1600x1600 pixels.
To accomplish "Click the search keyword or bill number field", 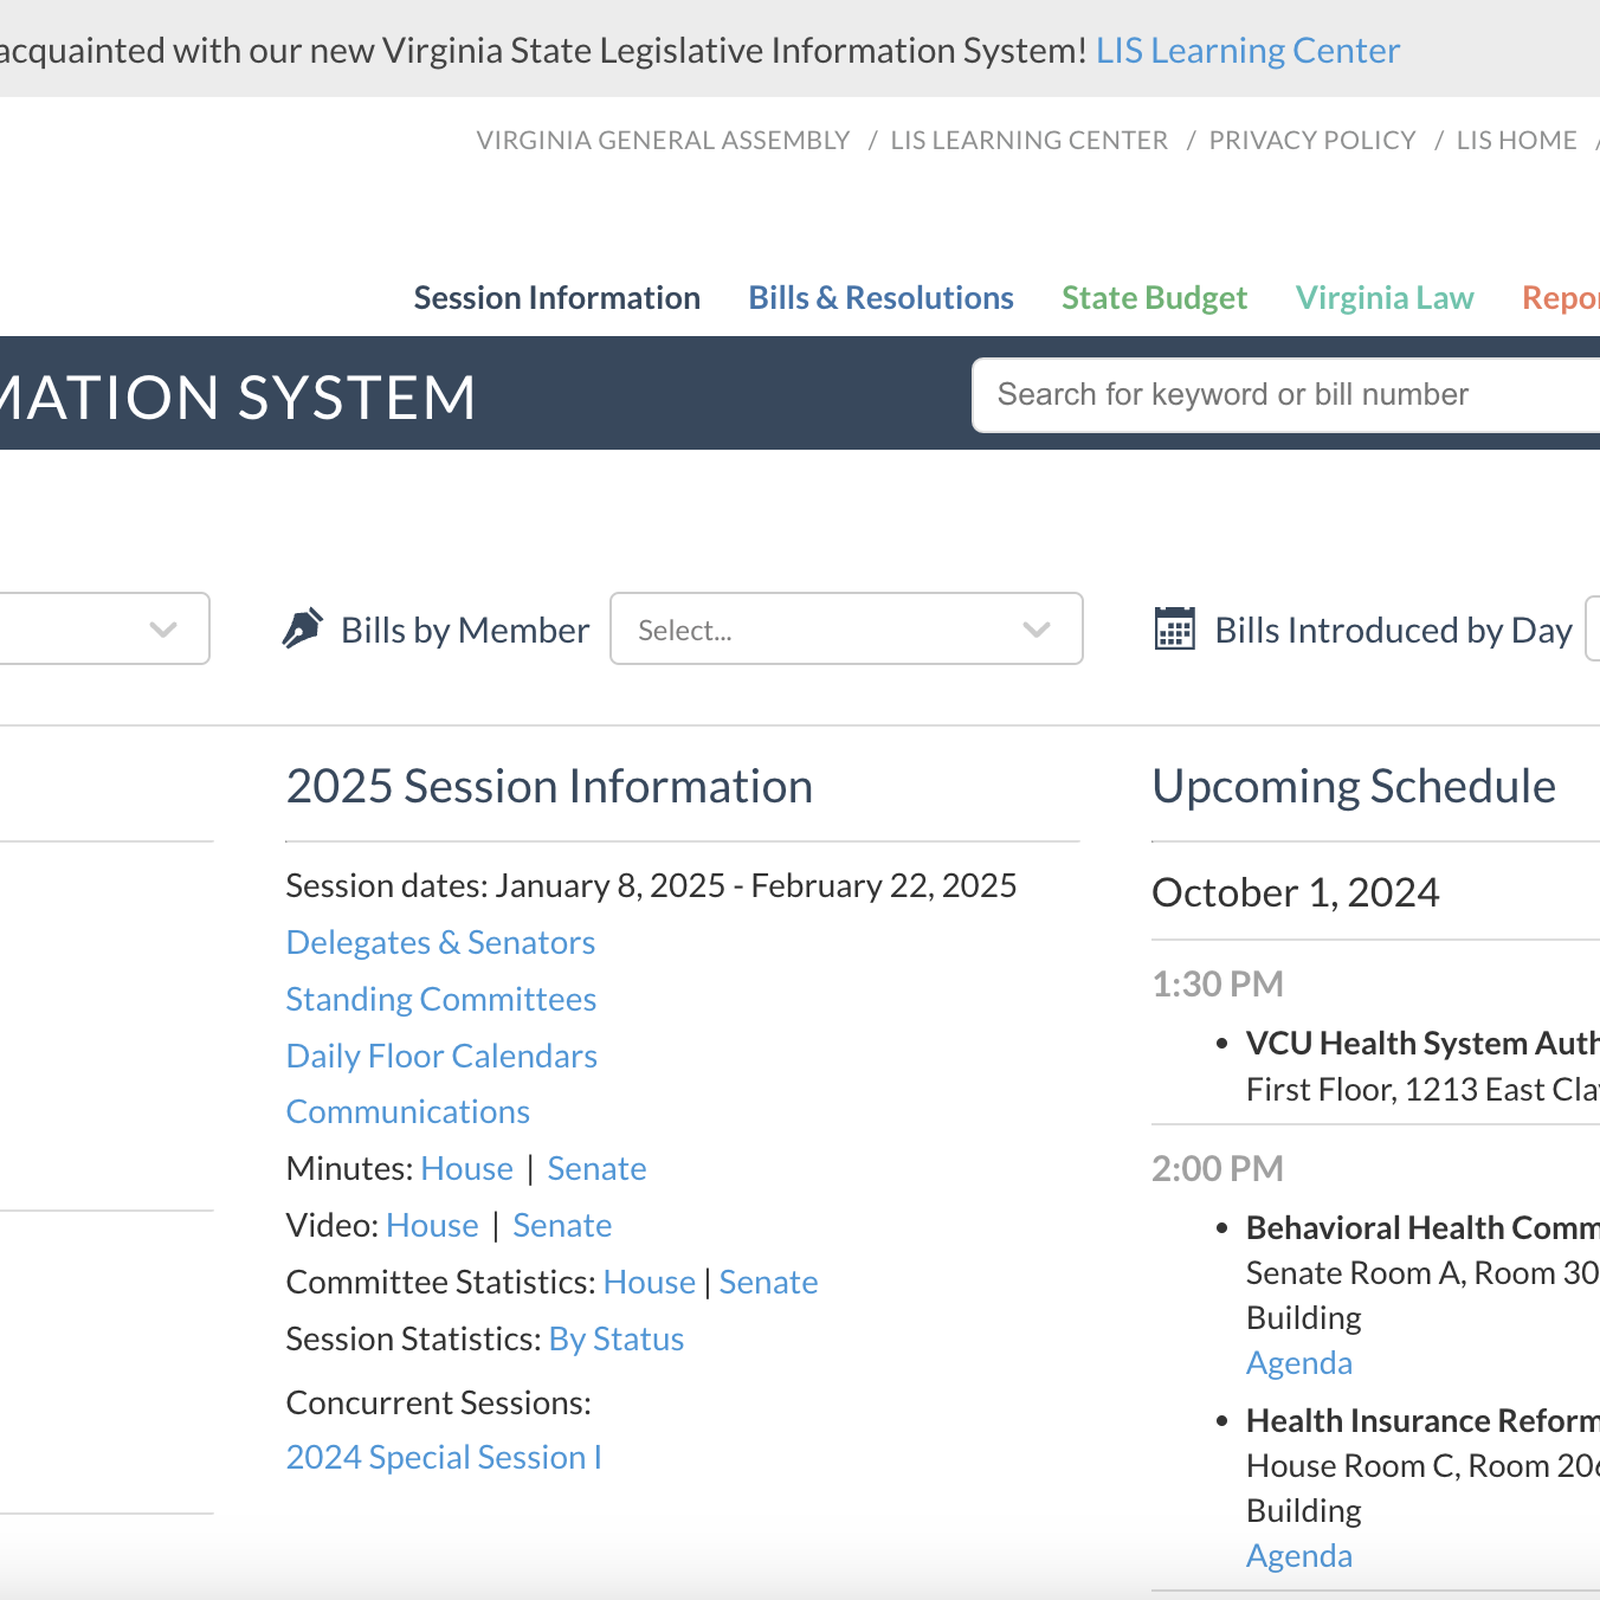I will (1280, 395).
